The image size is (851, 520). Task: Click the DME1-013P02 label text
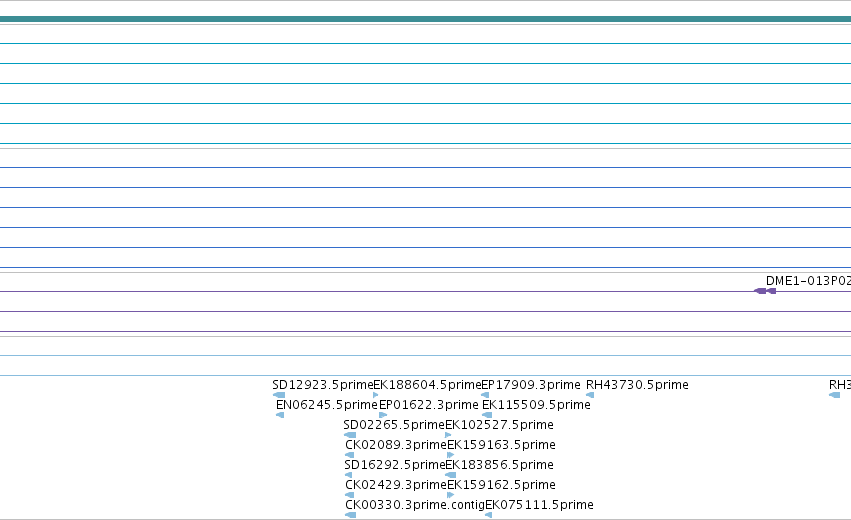(x=808, y=281)
